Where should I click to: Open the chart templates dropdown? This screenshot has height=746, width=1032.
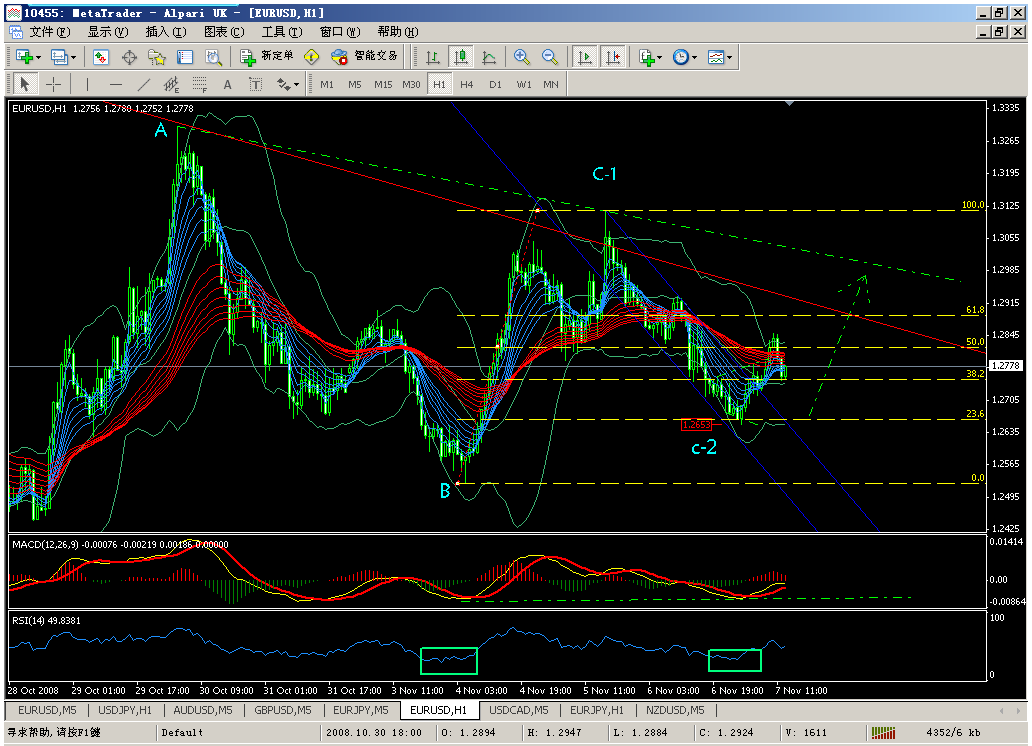pos(719,57)
